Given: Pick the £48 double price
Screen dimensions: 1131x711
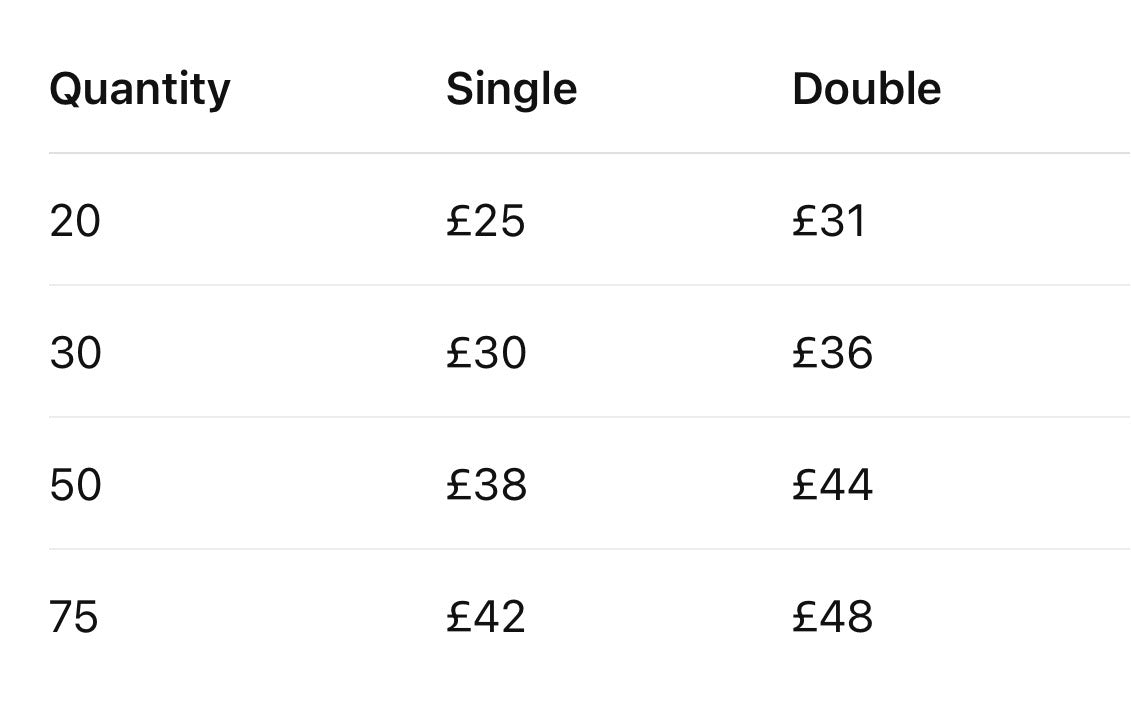Looking at the screenshot, I should pyautogui.click(x=832, y=617).
